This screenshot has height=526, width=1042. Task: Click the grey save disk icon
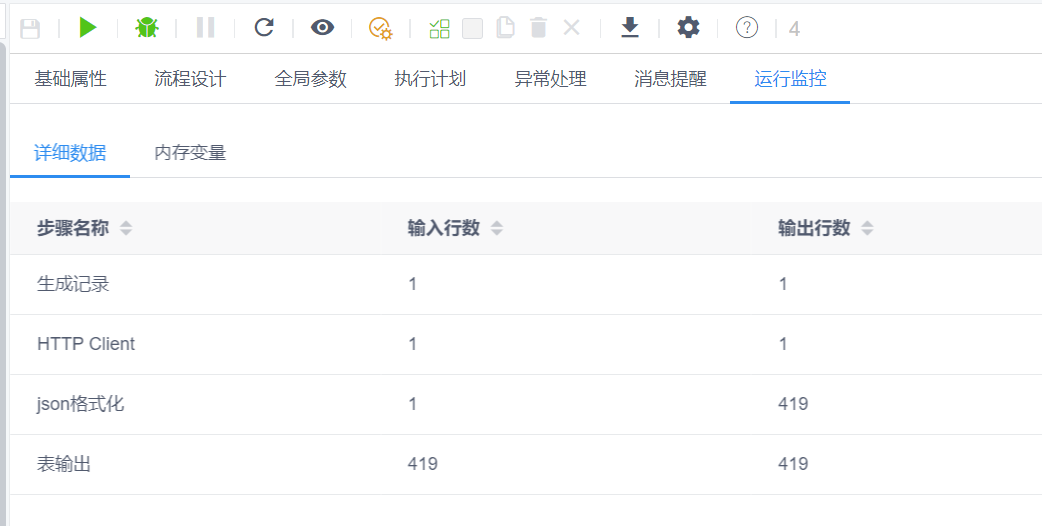(30, 28)
